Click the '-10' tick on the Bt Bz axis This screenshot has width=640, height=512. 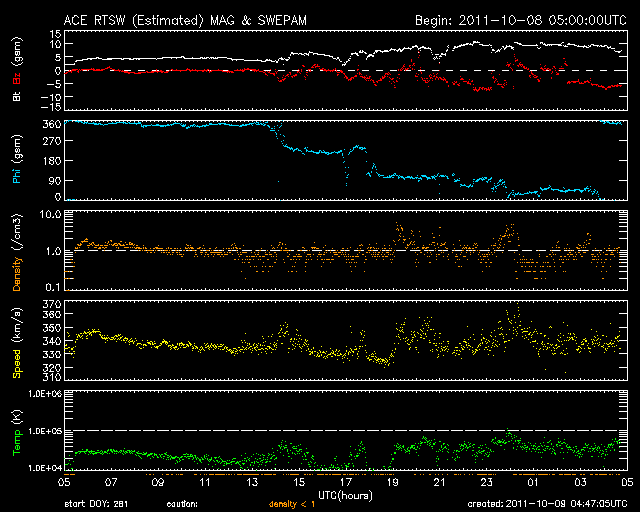(x=51, y=96)
